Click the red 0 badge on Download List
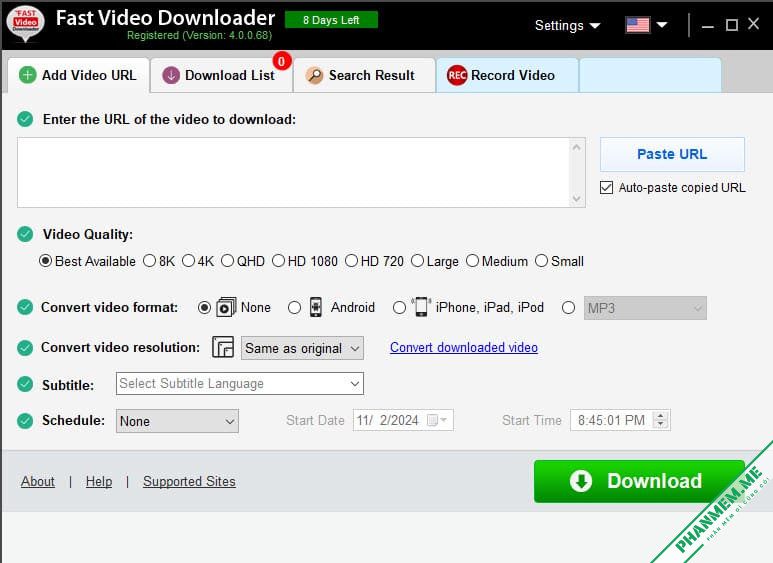 click(281, 61)
